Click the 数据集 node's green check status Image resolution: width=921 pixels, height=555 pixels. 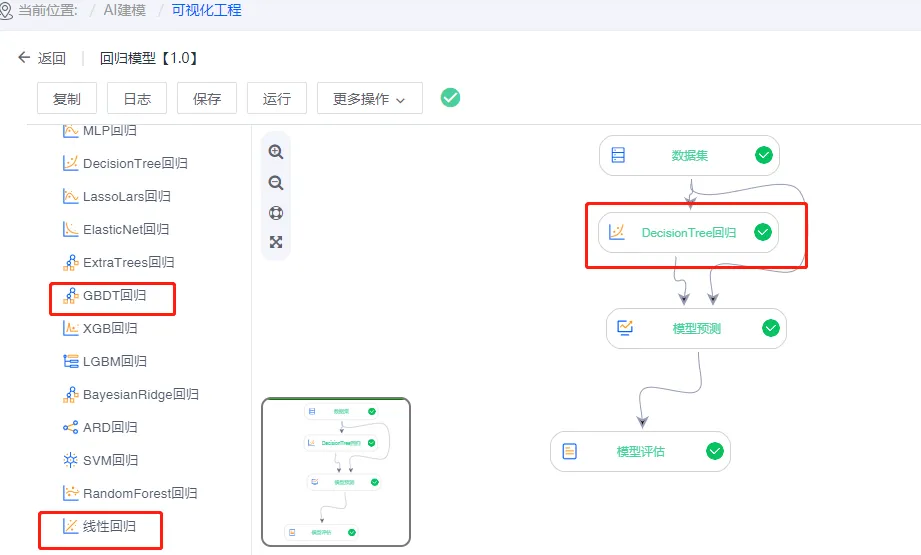pos(764,155)
